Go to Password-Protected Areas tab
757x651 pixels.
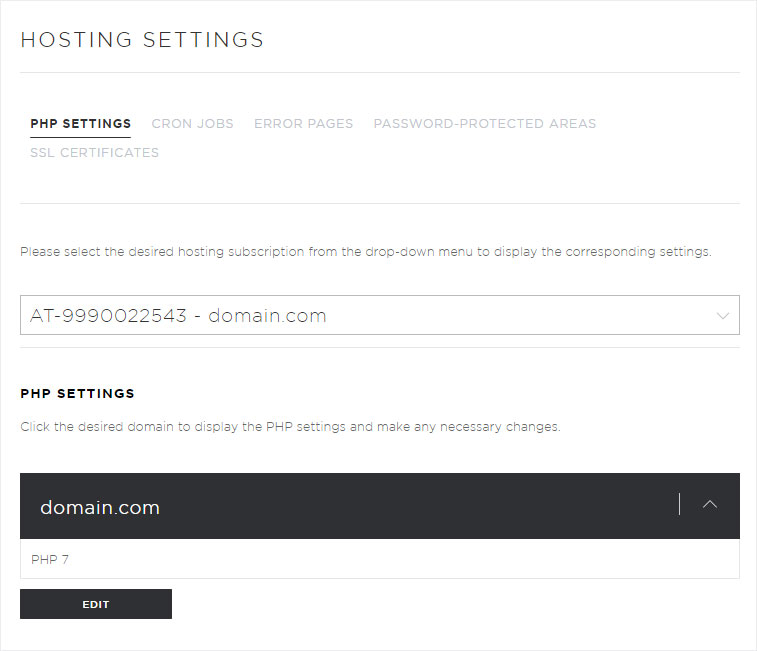coord(485,124)
